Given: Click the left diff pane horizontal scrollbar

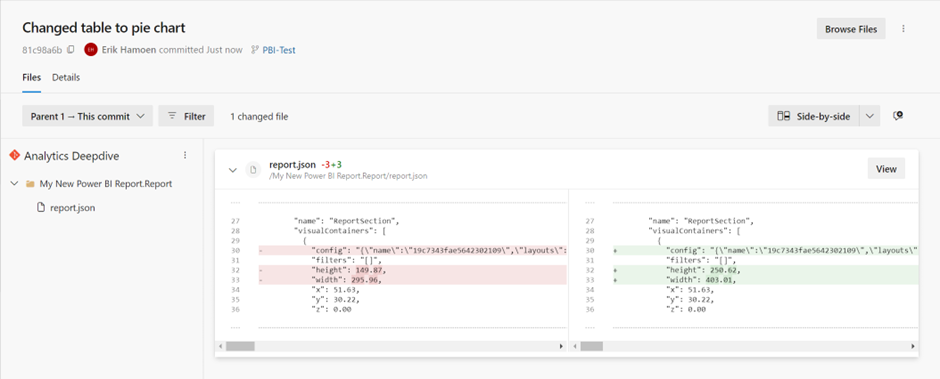Looking at the screenshot, I should [x=391, y=346].
